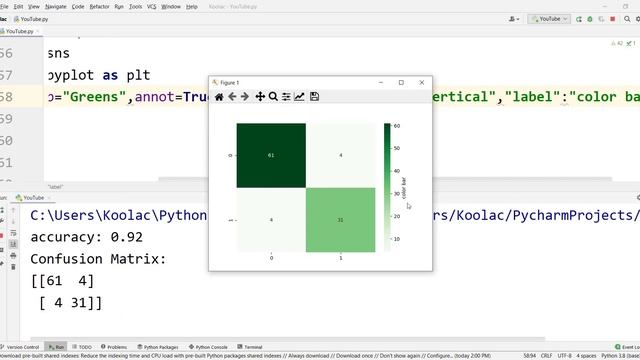
Task: Stop the running process with the red square
Action: tap(613, 19)
